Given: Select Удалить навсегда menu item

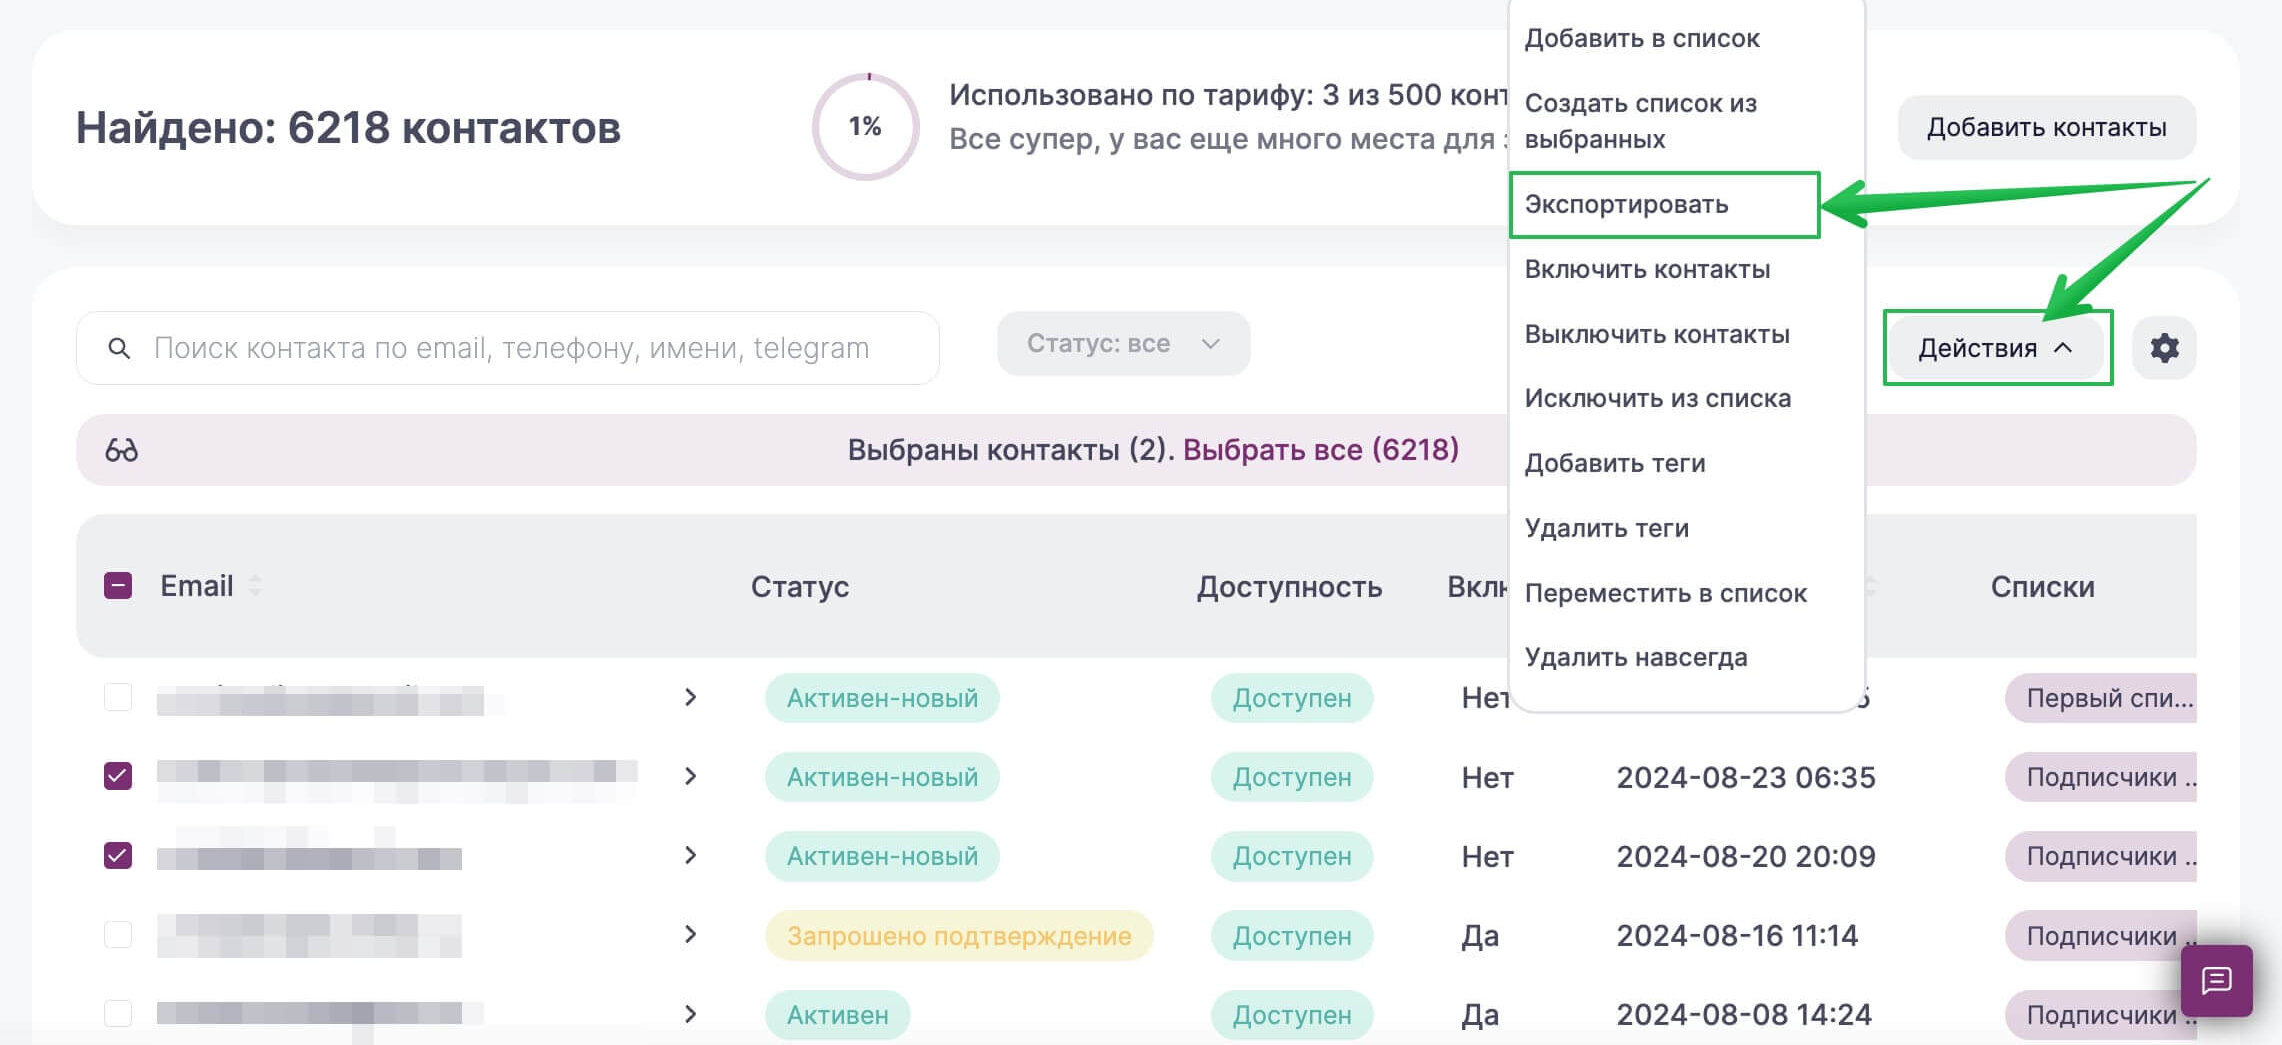Looking at the screenshot, I should (1636, 657).
